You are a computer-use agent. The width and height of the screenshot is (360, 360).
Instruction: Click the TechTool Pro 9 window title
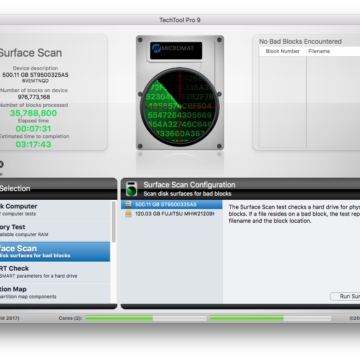pos(180,20)
